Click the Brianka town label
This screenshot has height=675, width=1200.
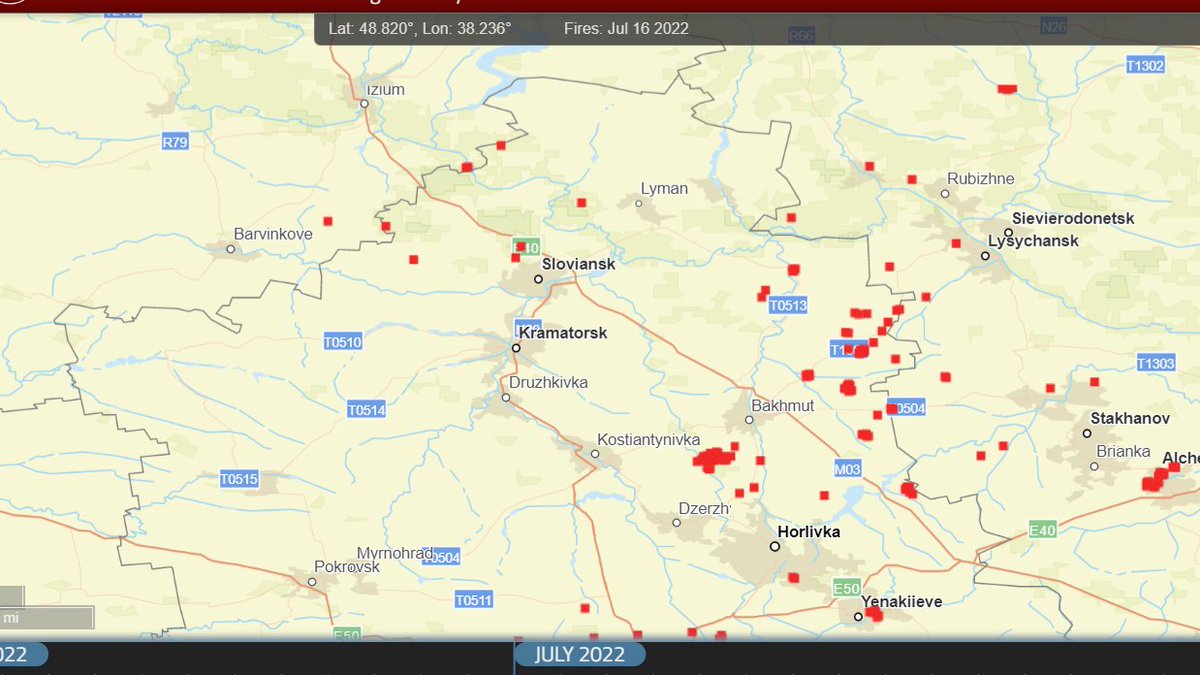pos(1123,451)
